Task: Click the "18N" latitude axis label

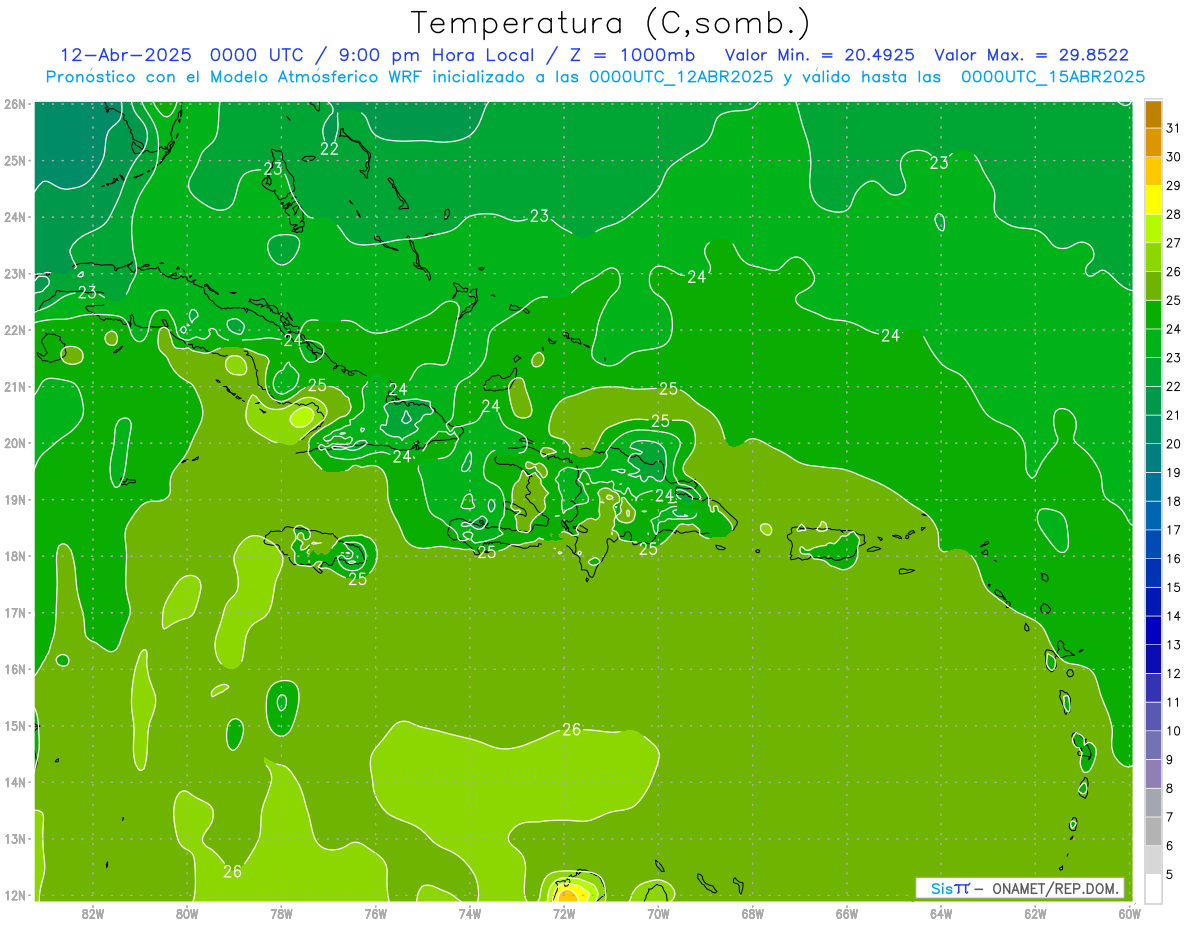Action: pyautogui.click(x=14, y=556)
